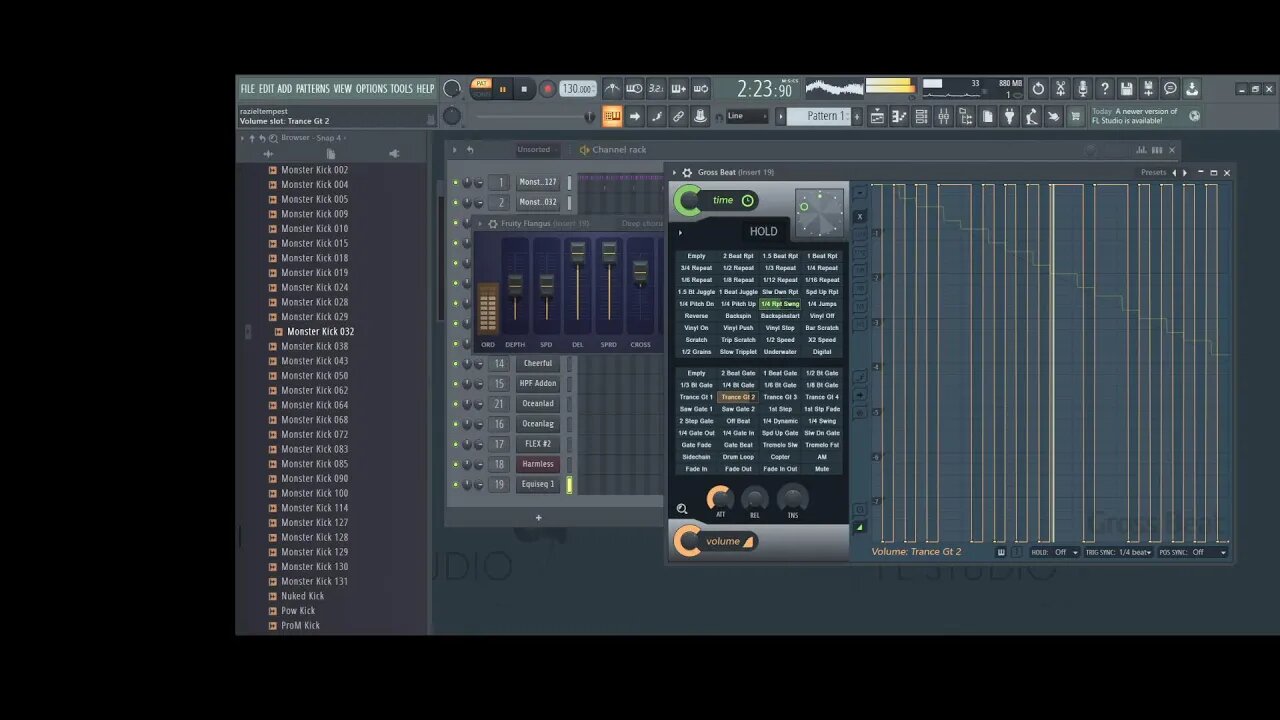Toggle mute LED for Harmless channel

pyautogui.click(x=455, y=465)
